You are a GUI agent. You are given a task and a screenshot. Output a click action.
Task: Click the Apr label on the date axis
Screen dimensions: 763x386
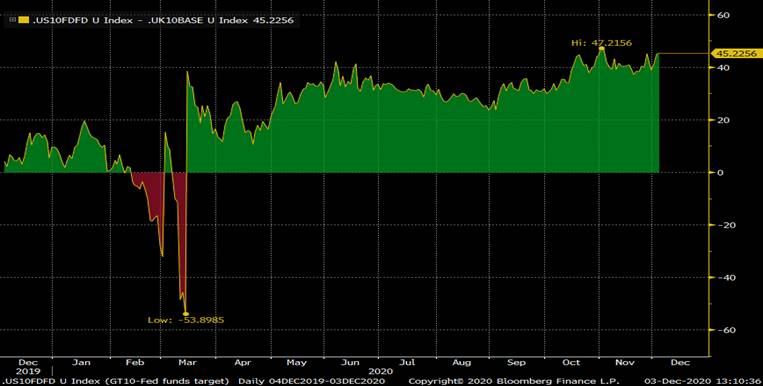[x=242, y=363]
